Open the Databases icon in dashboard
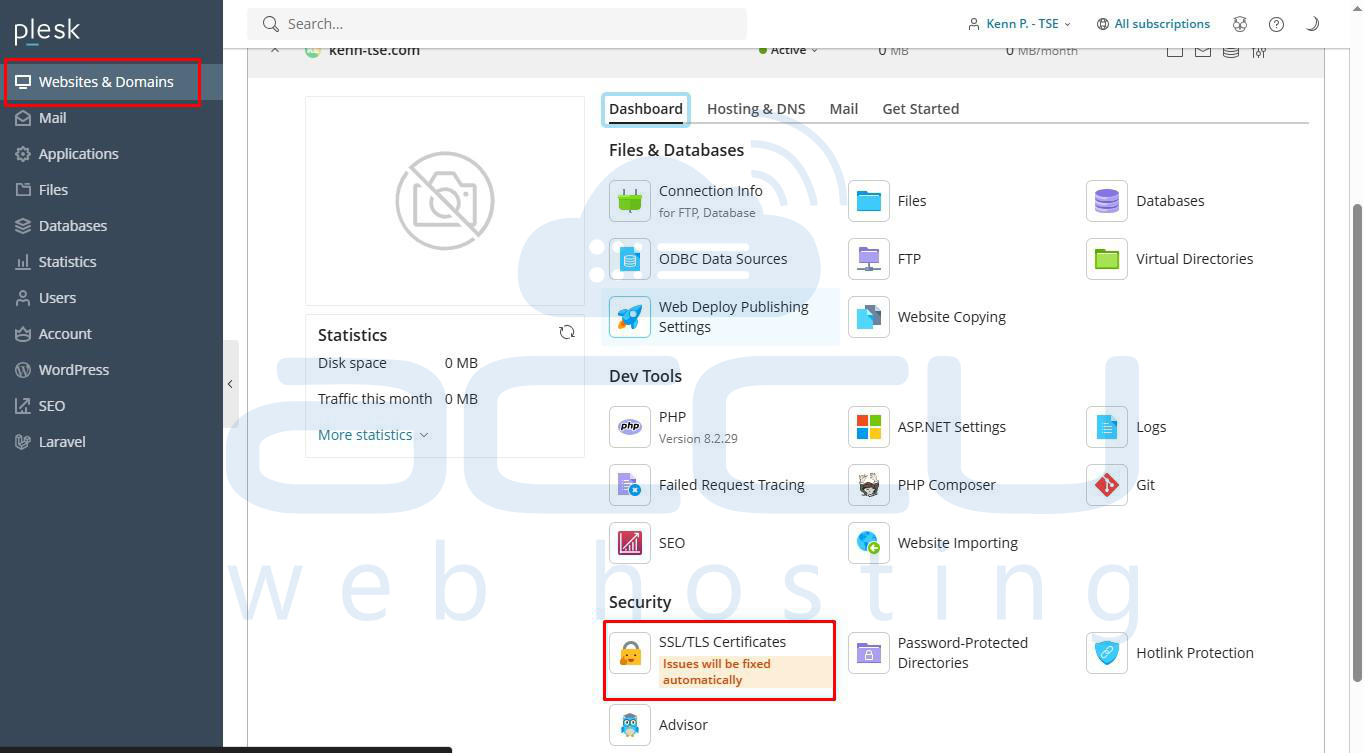 tap(1107, 201)
